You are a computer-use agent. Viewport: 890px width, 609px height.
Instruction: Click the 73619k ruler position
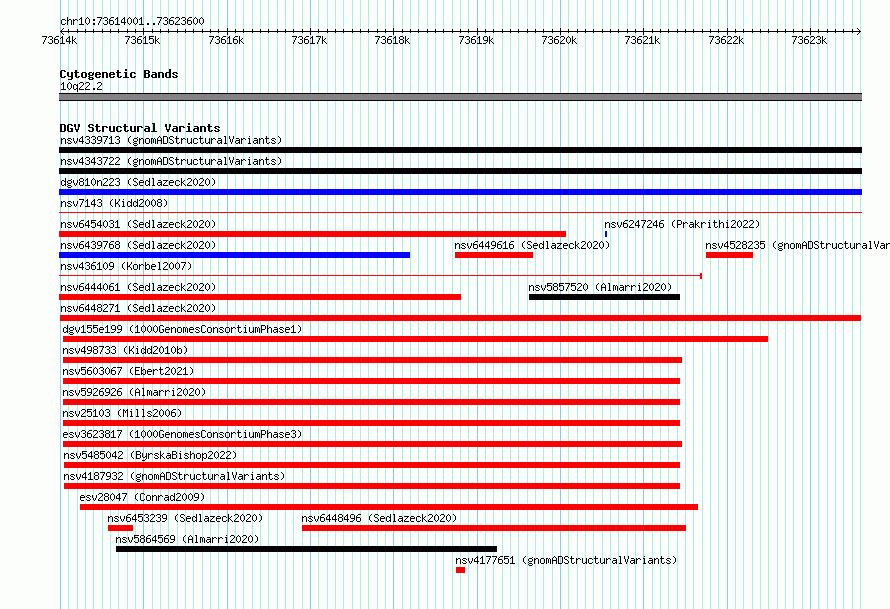click(476, 40)
